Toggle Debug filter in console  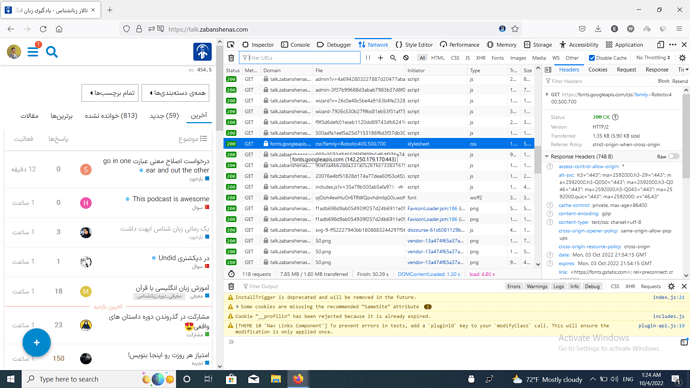592,286
